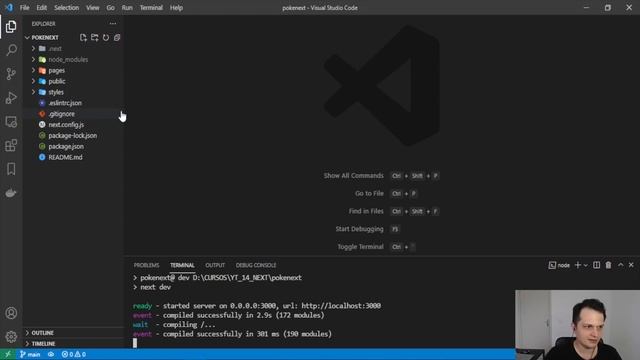
Task: Open the Explorer view in activity bar
Action: [x=11, y=27]
